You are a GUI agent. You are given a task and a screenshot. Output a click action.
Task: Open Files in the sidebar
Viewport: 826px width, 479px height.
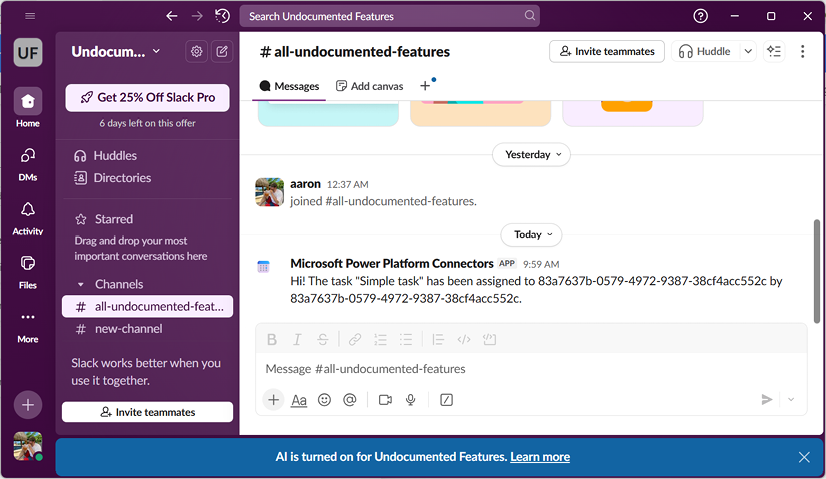click(x=28, y=272)
